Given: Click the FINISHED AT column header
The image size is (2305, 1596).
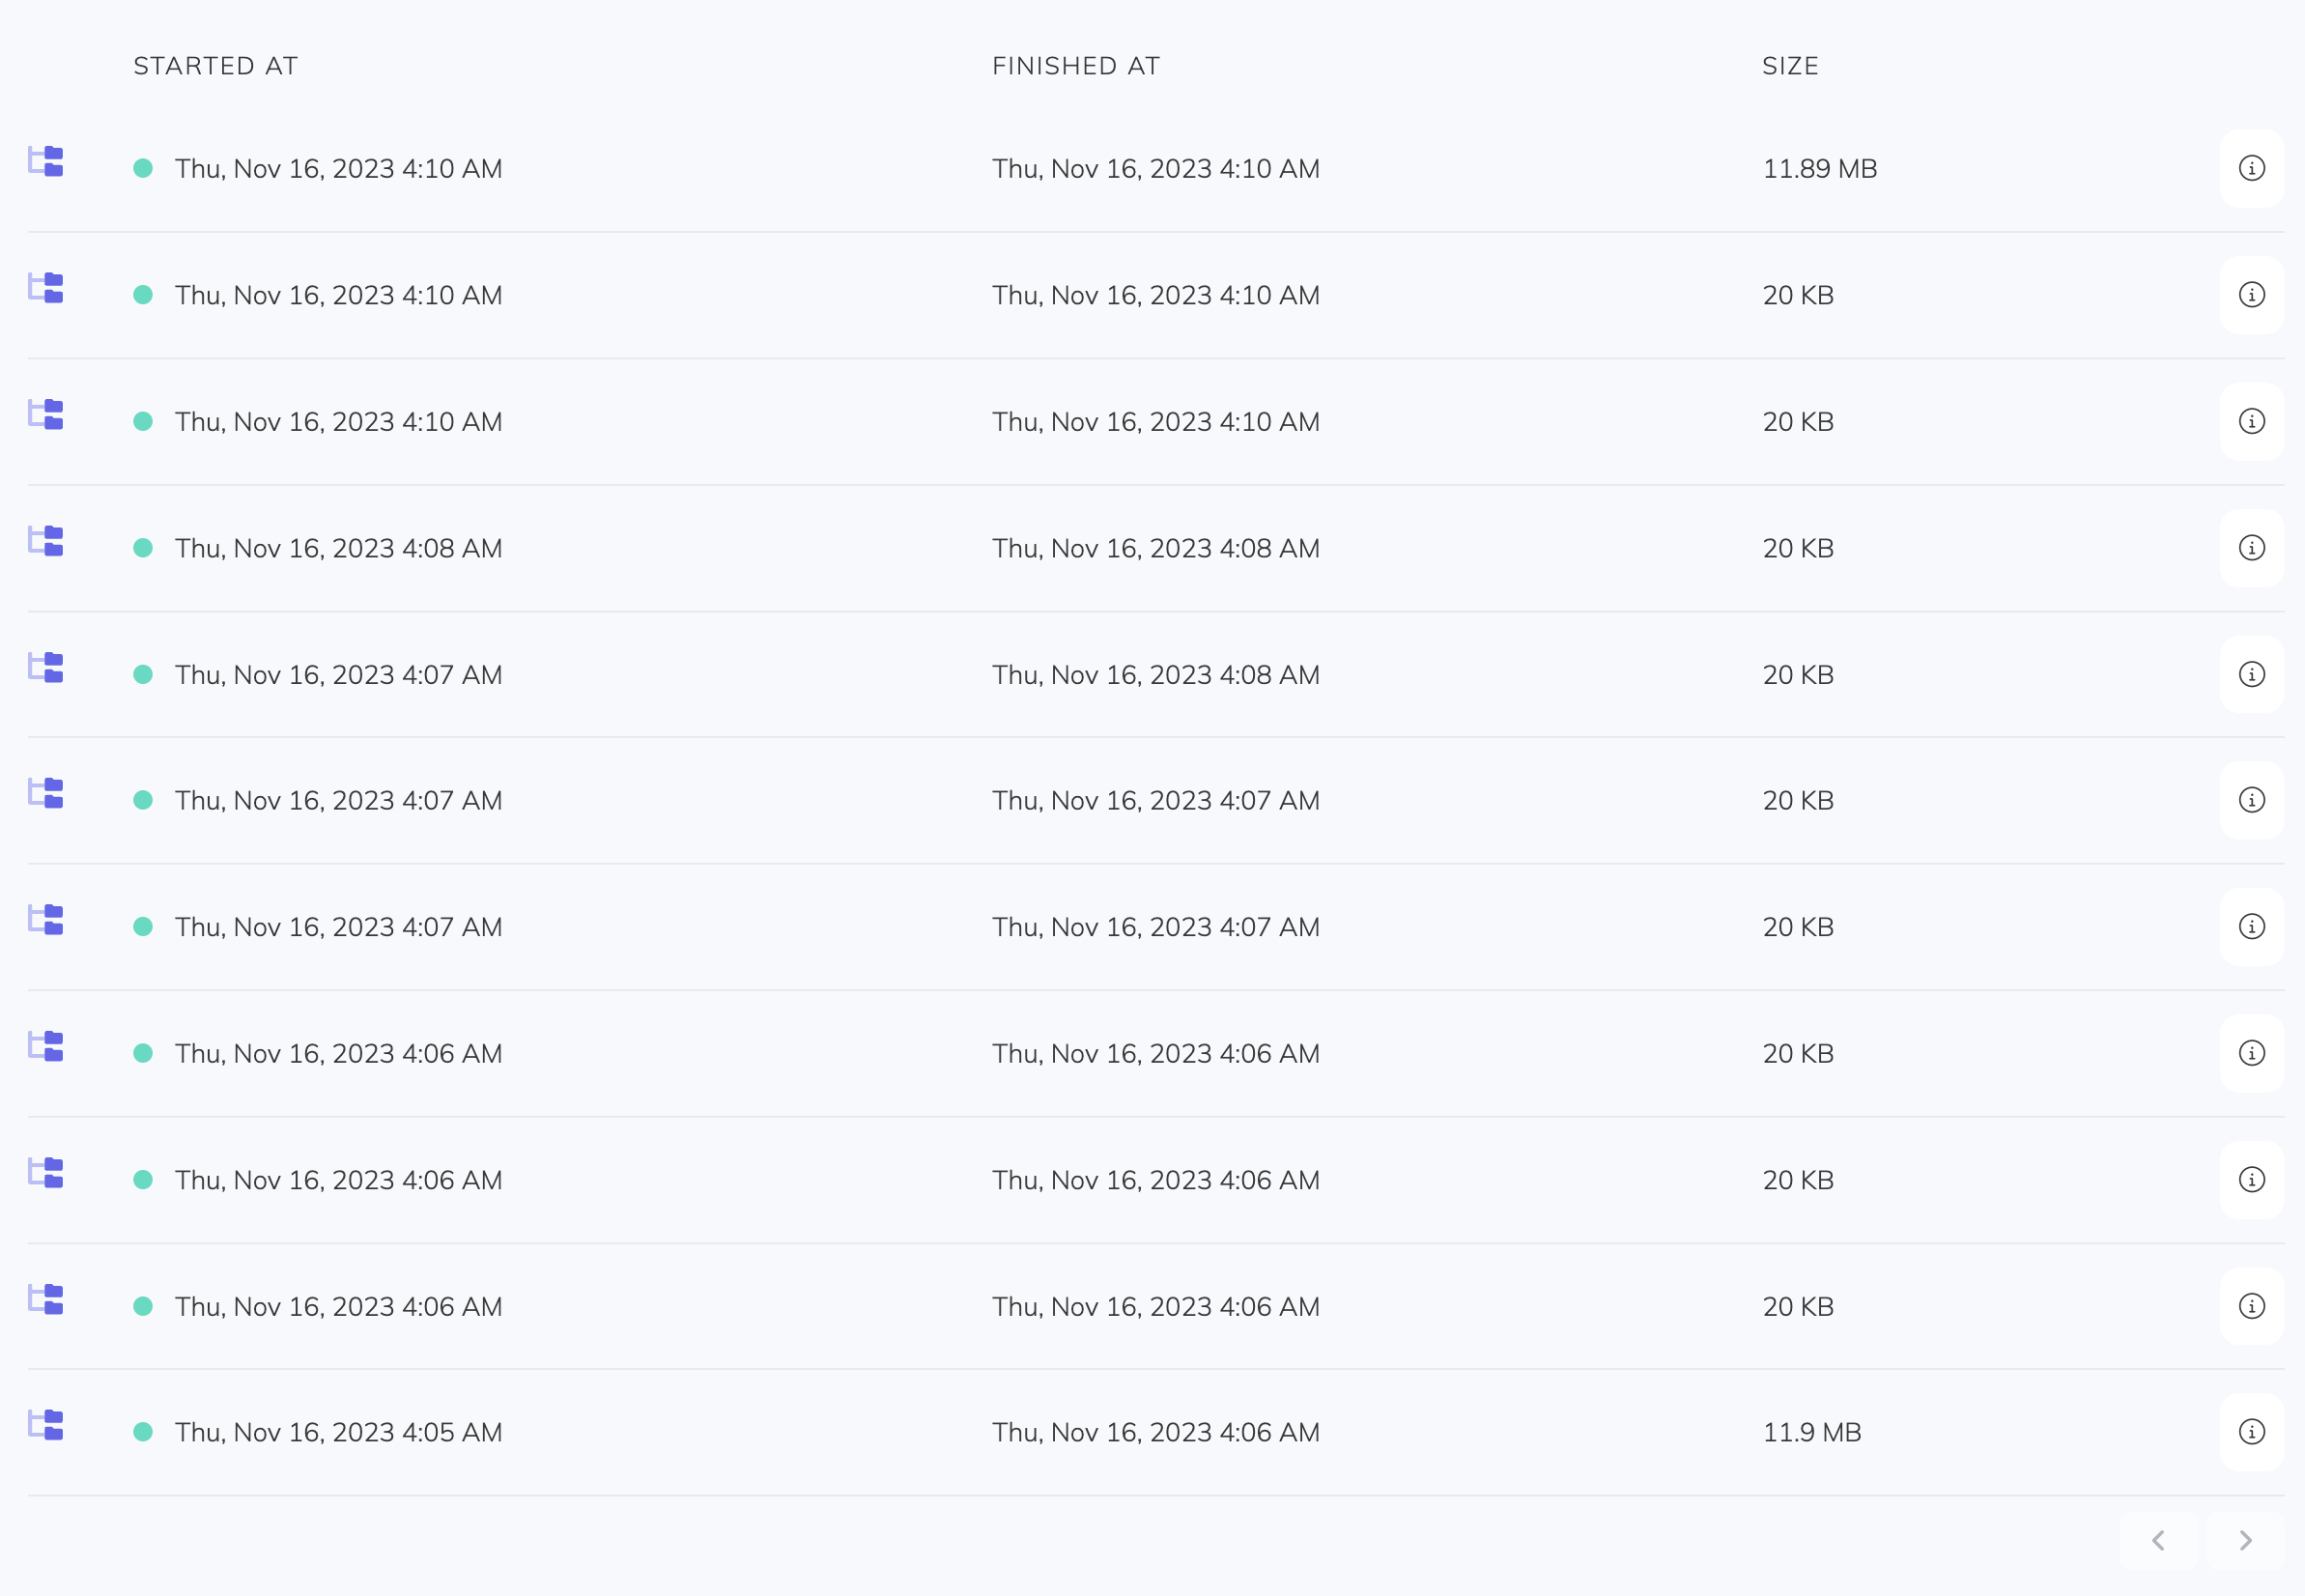Looking at the screenshot, I should pos(1076,66).
